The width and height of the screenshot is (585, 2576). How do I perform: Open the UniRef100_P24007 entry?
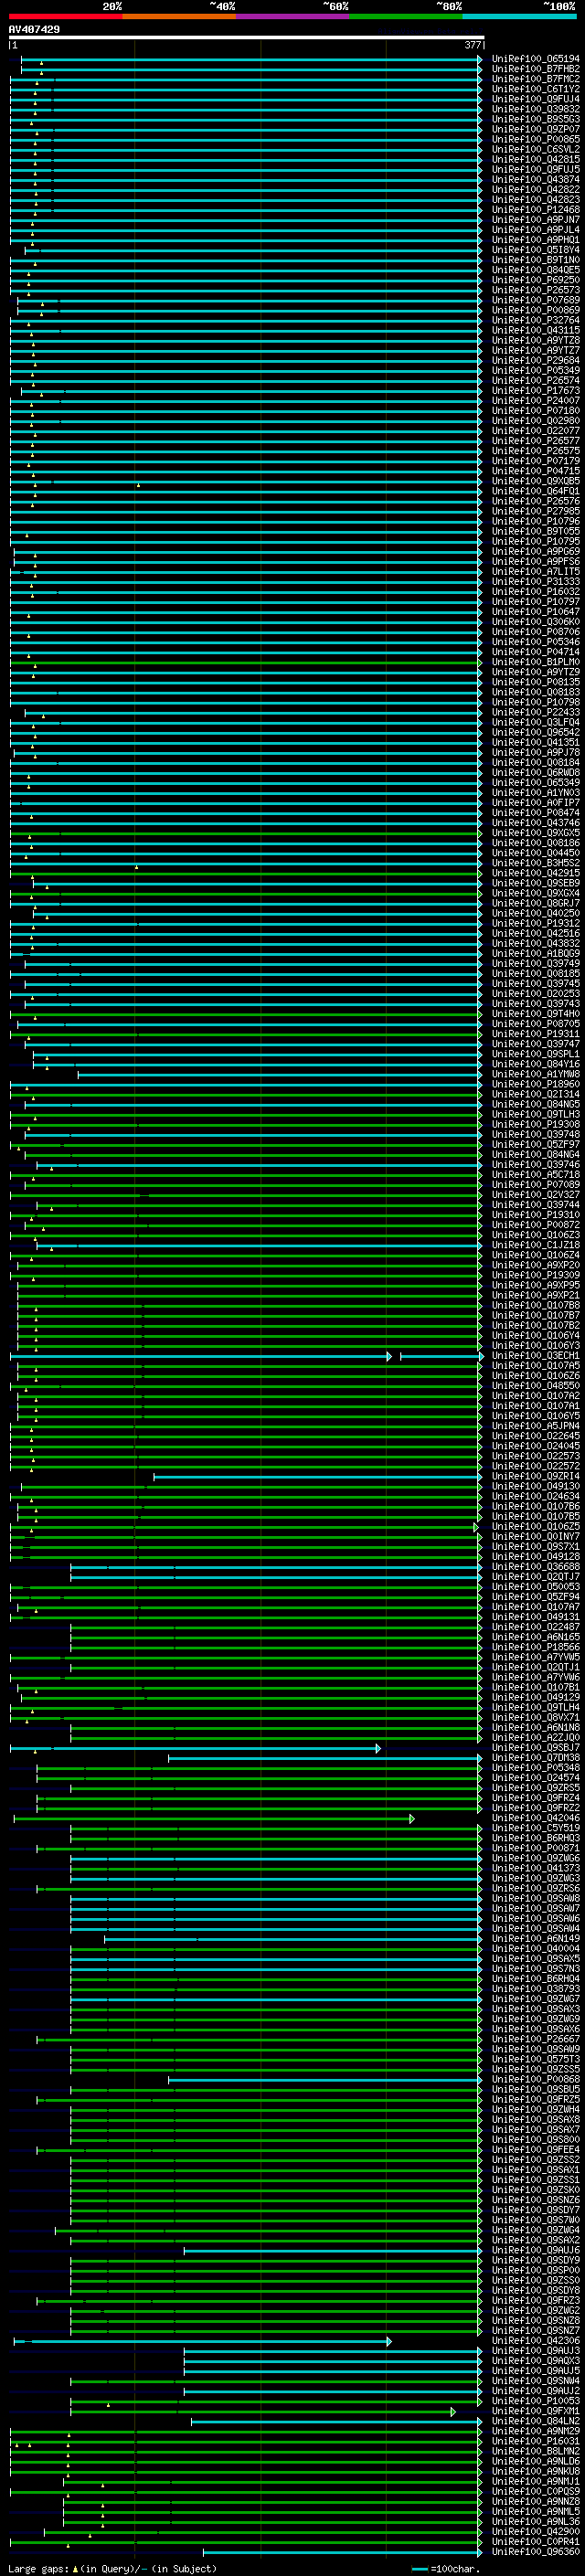[x=535, y=401]
